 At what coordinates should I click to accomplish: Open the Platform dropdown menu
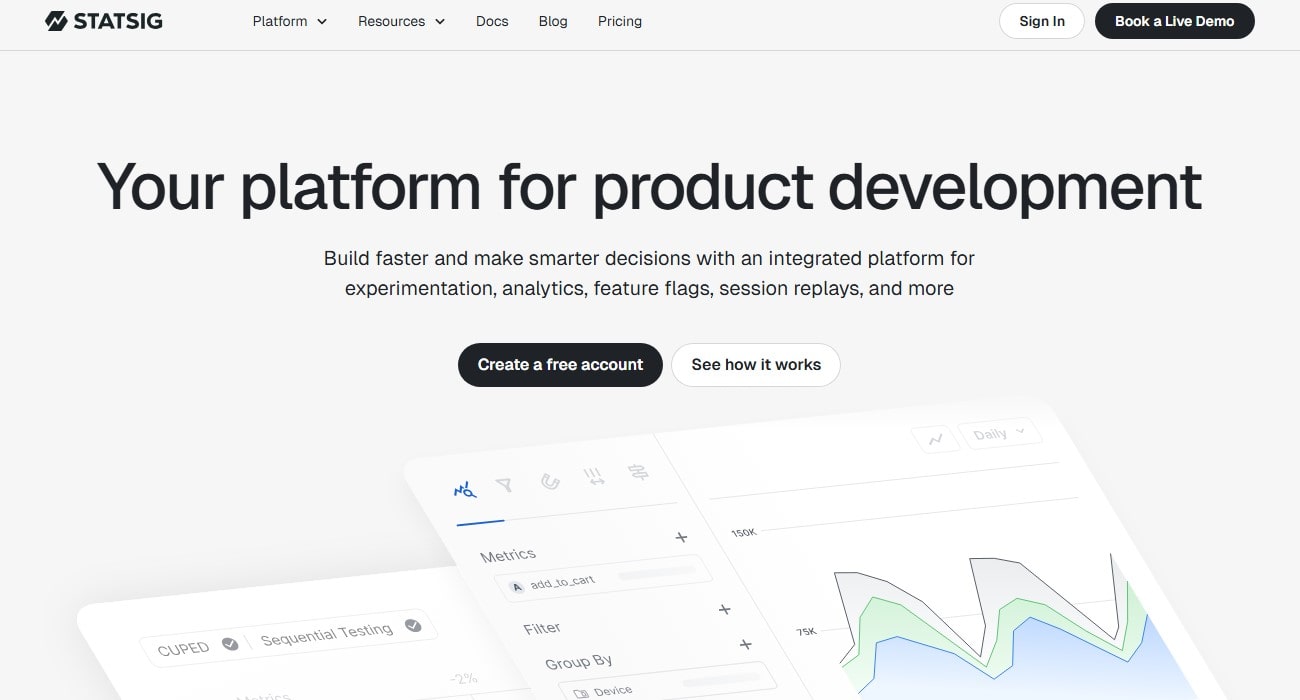tap(290, 21)
